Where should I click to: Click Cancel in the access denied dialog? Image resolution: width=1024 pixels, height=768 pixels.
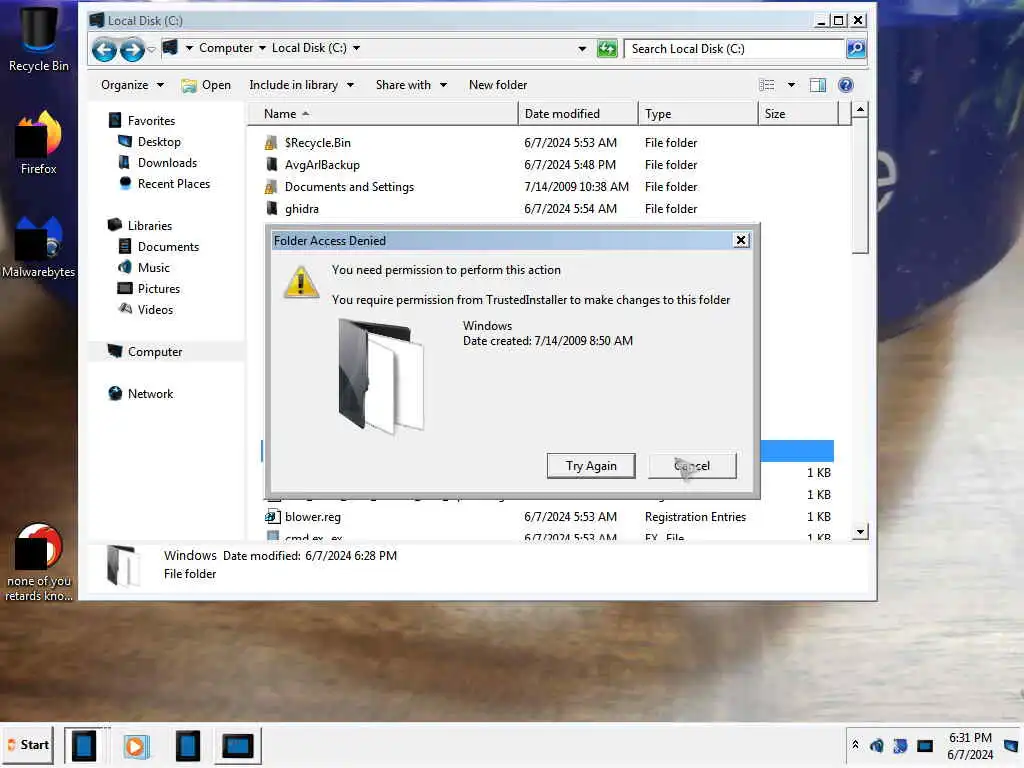(692, 466)
